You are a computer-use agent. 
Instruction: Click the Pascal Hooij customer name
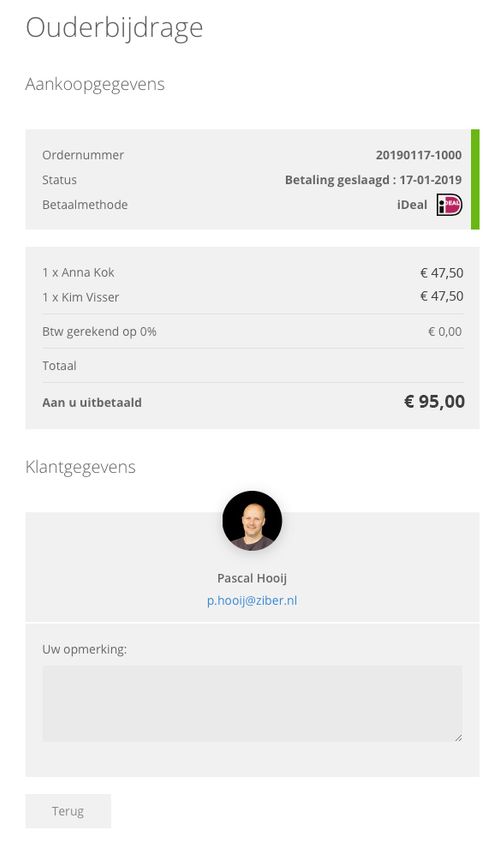click(252, 578)
